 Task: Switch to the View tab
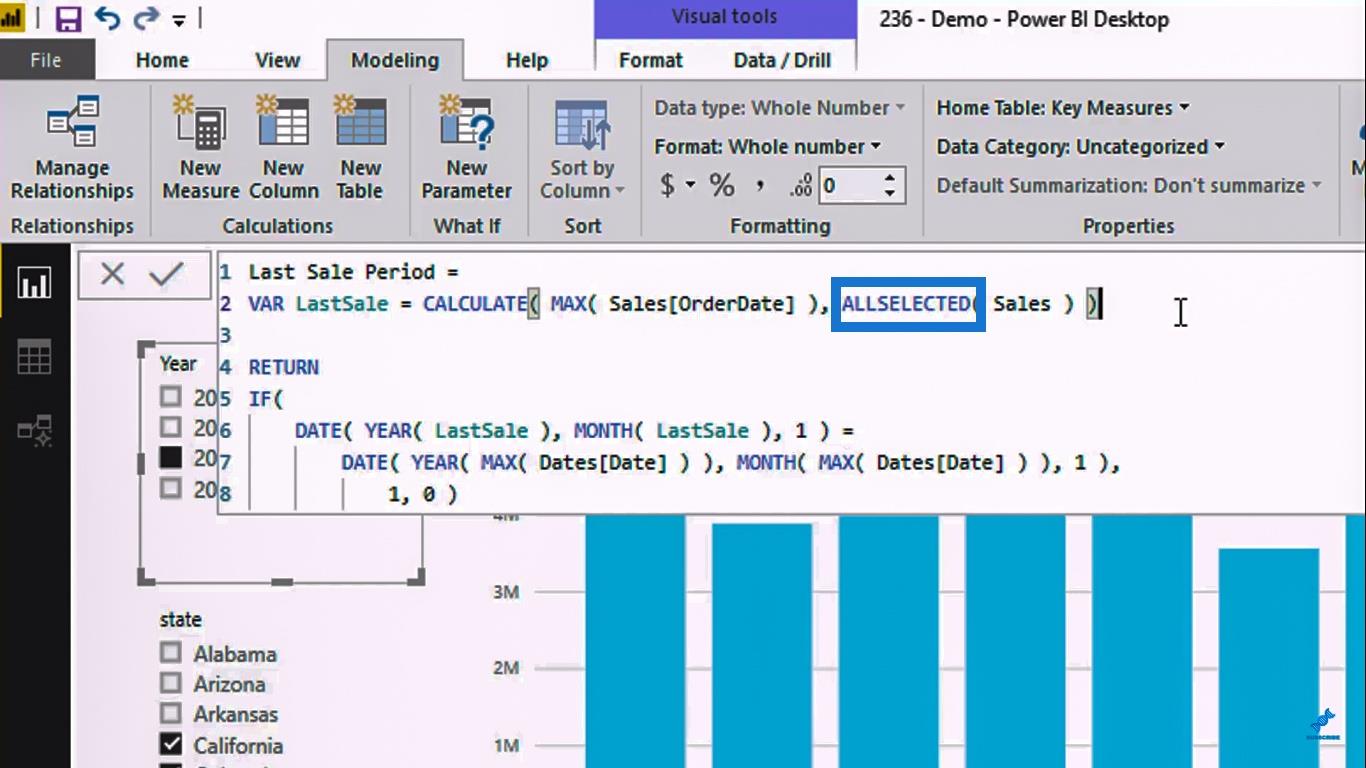(x=277, y=60)
